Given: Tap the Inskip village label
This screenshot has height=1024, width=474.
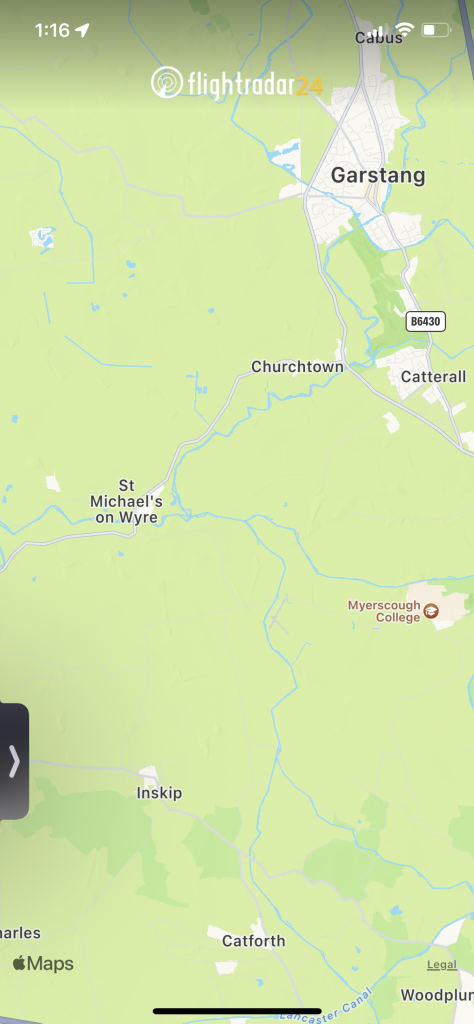Looking at the screenshot, I should (159, 793).
